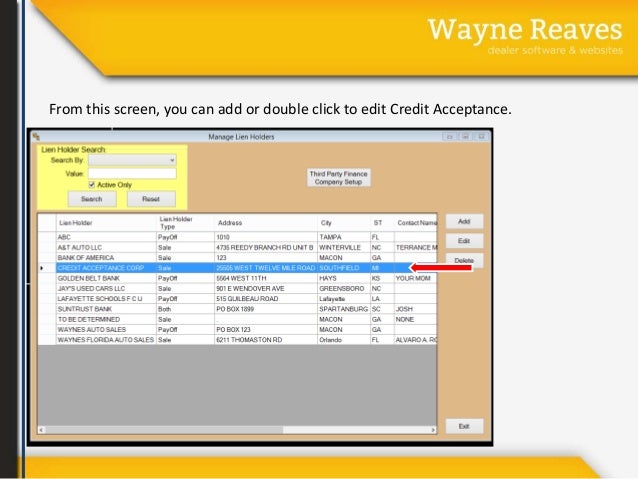Sort by Contact Name column header
The width and height of the screenshot is (638, 479).
click(x=415, y=223)
